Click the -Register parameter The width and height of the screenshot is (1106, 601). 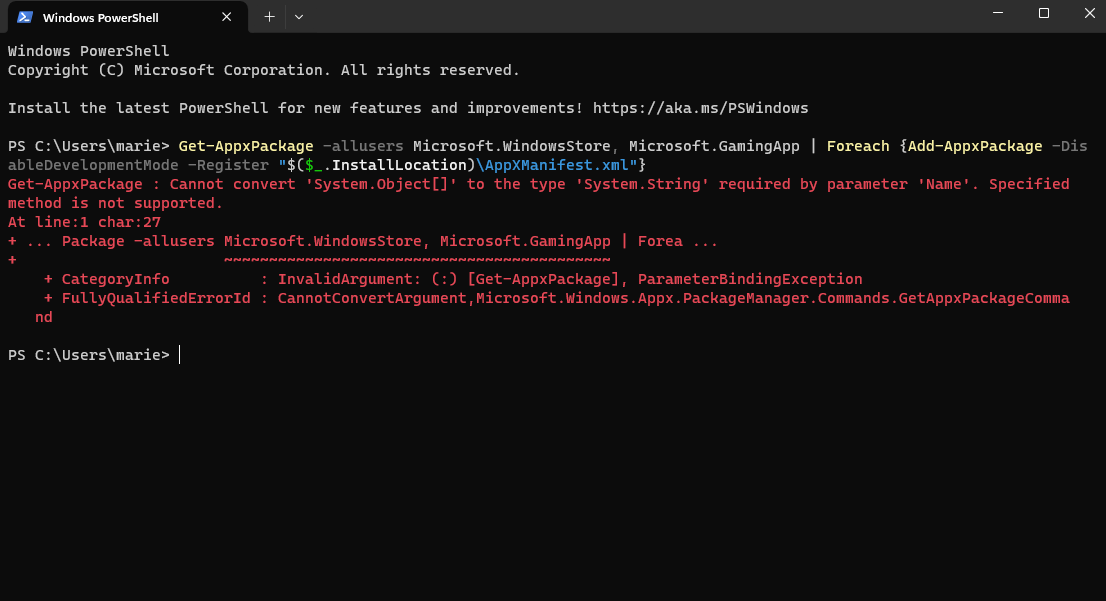coord(228,165)
